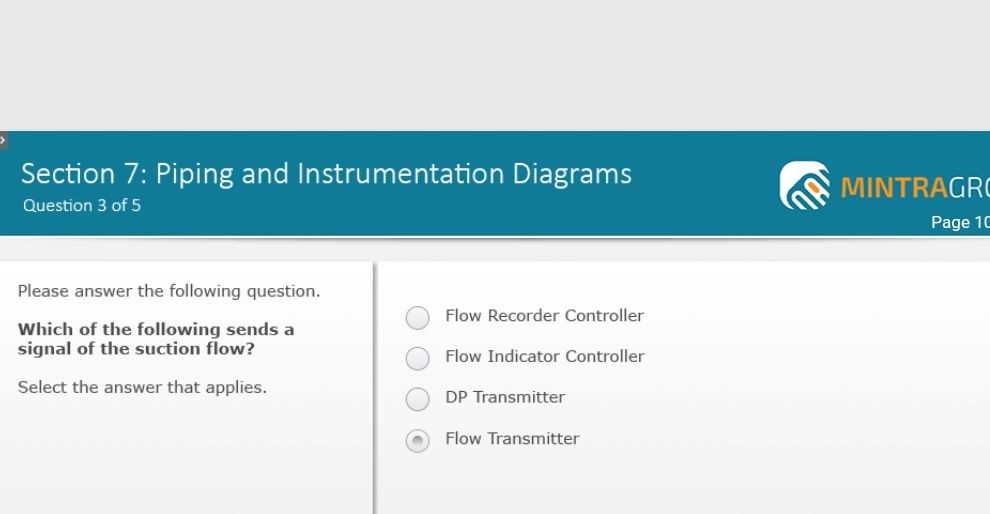Choose the Flow Indicator Controller radio circle

[417, 358]
